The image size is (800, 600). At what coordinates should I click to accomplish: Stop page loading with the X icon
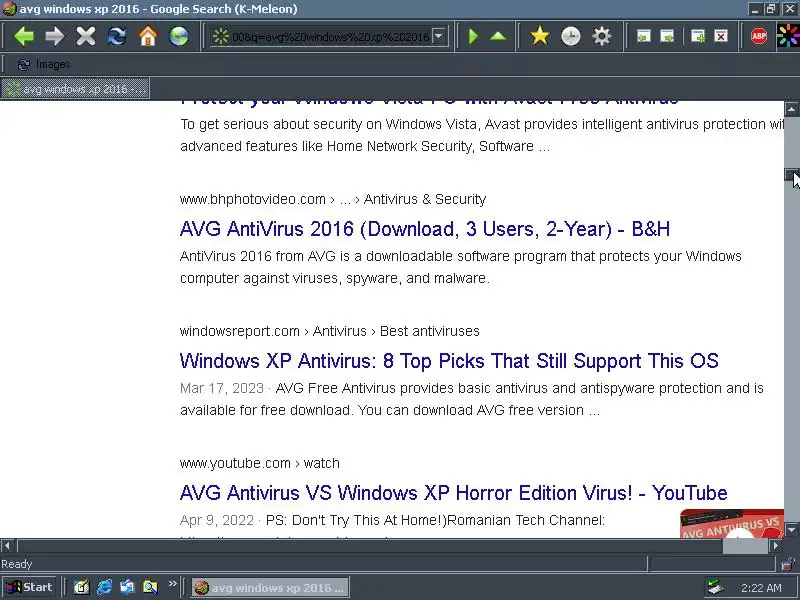[86, 36]
